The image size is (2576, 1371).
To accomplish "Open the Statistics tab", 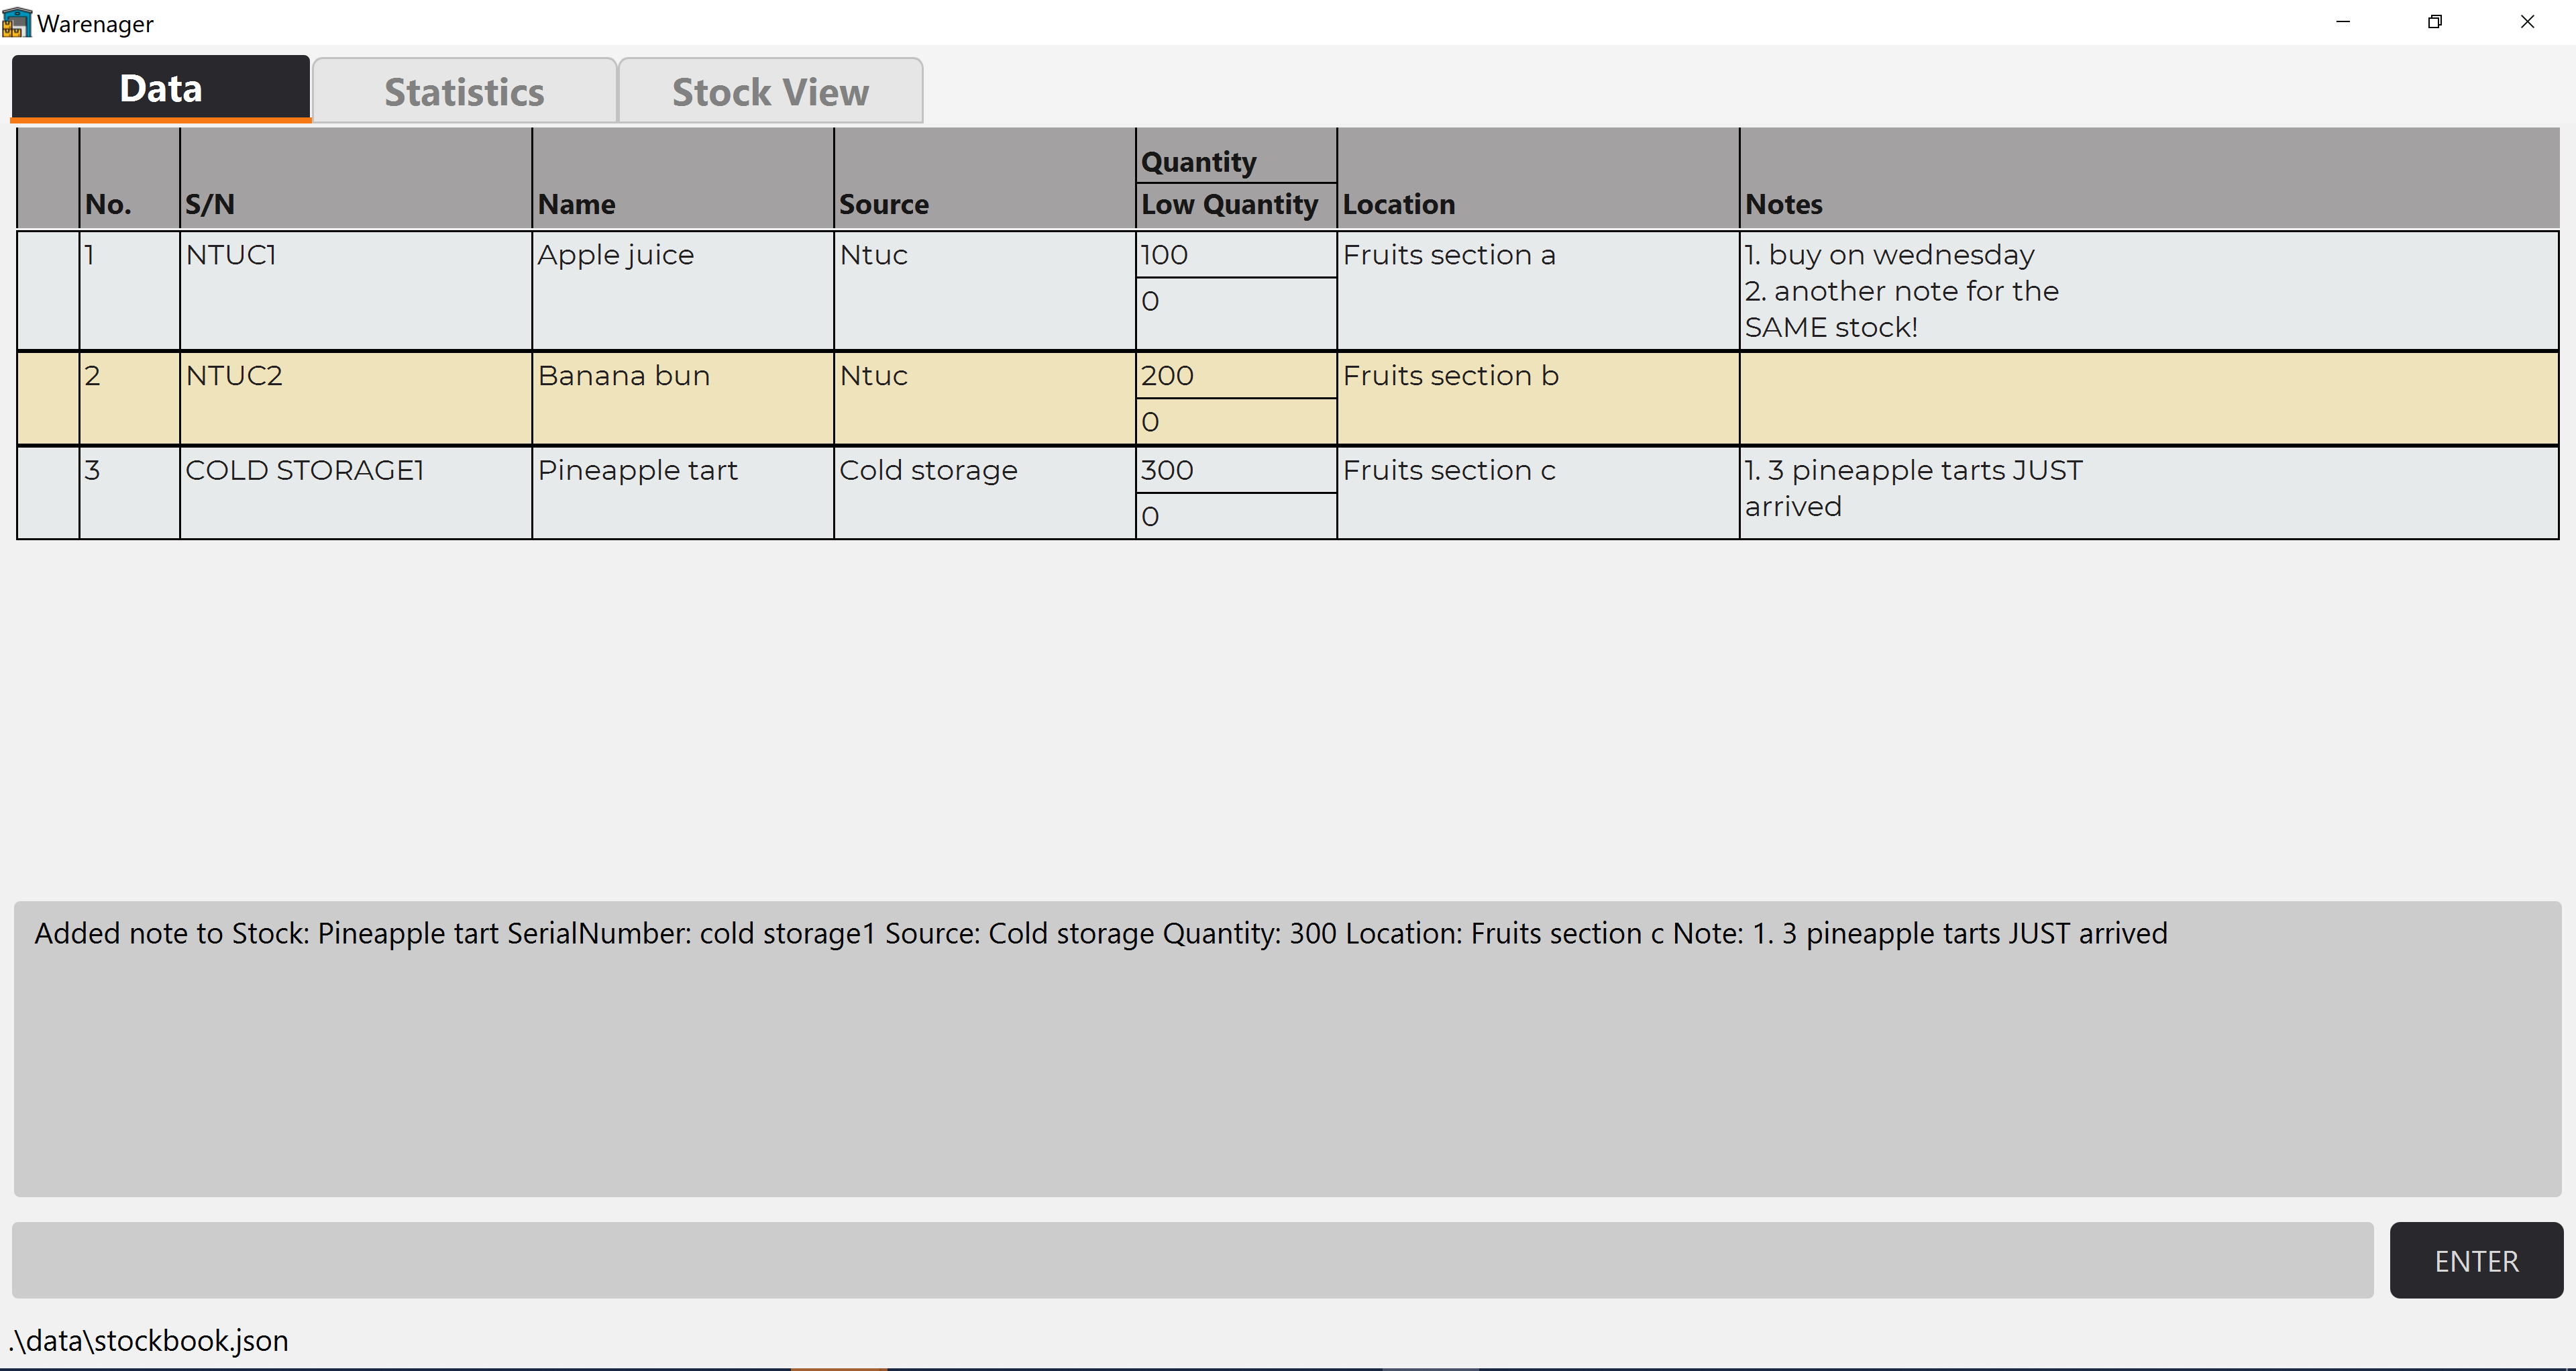I will click(464, 92).
